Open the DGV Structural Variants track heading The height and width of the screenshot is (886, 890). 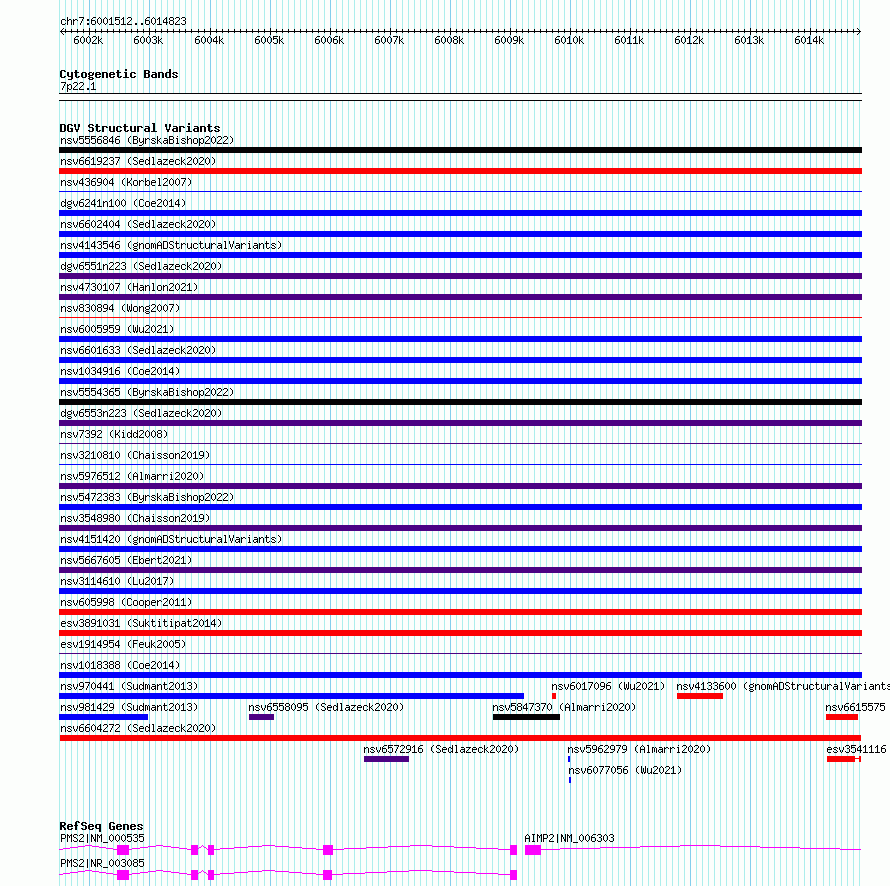tap(140, 128)
